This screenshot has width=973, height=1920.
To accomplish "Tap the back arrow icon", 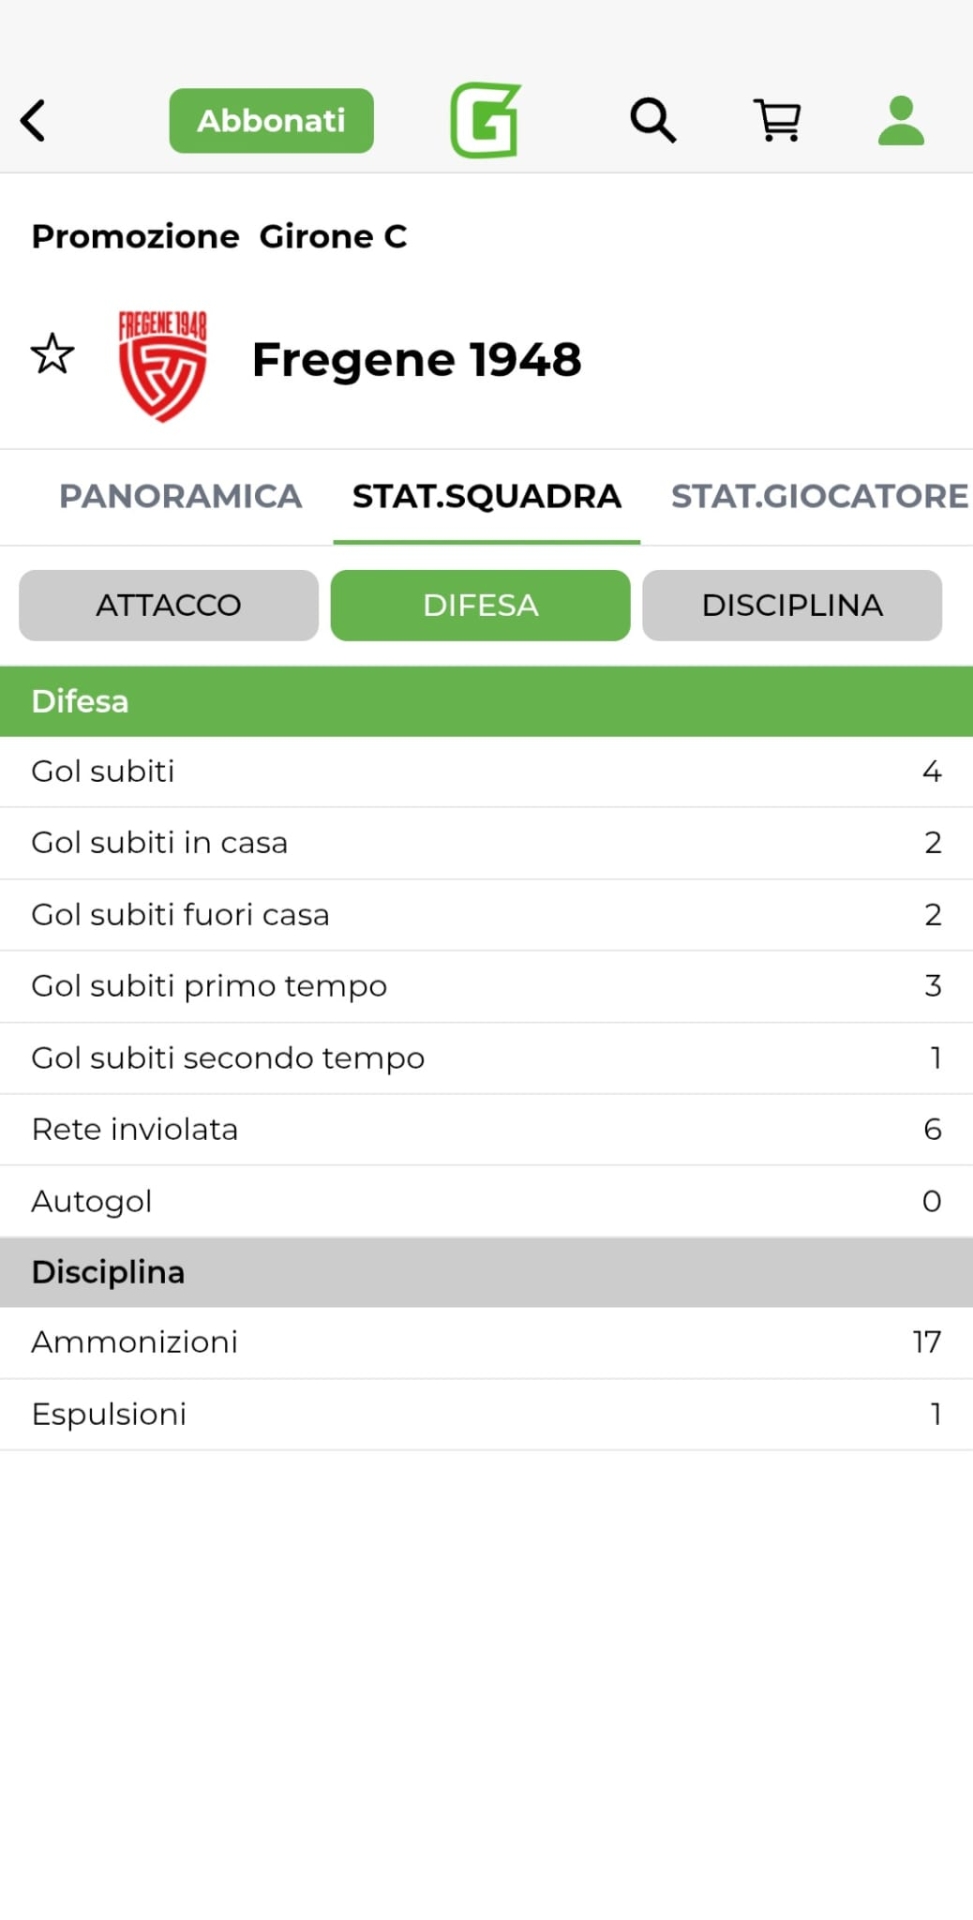I will 34,121.
